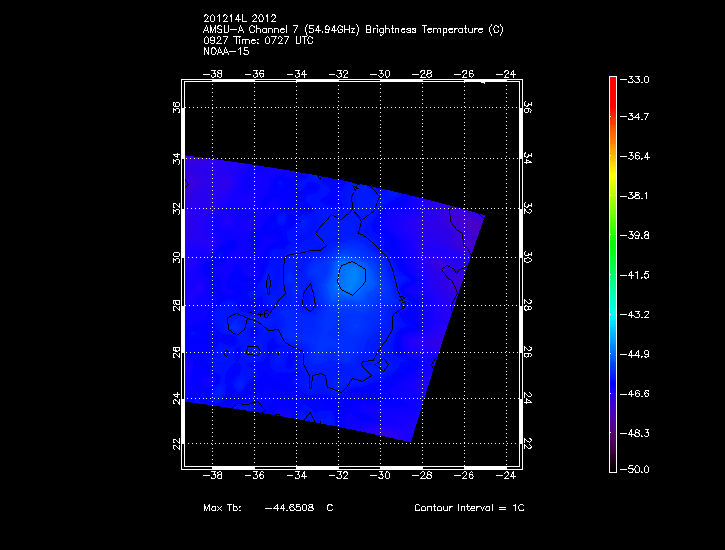This screenshot has width=725, height=550.
Task: Click the red top of the color bar
Action: pos(613,84)
